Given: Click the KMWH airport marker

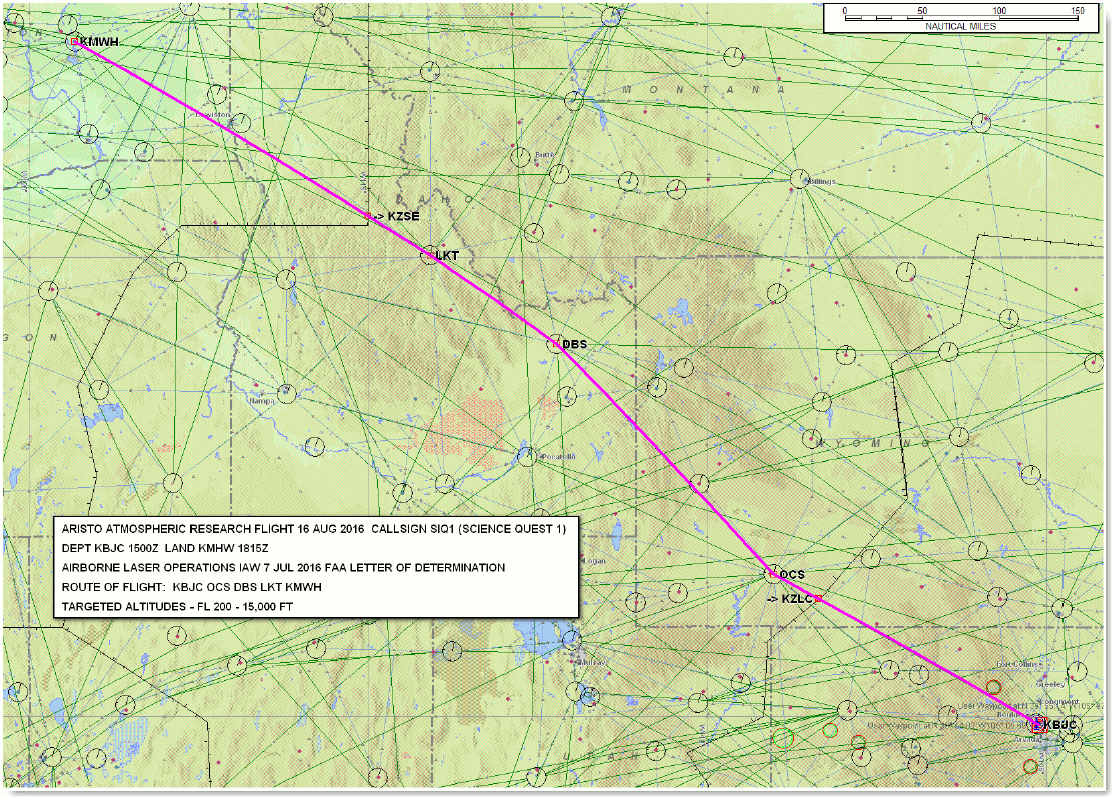Looking at the screenshot, I should 75,42.
